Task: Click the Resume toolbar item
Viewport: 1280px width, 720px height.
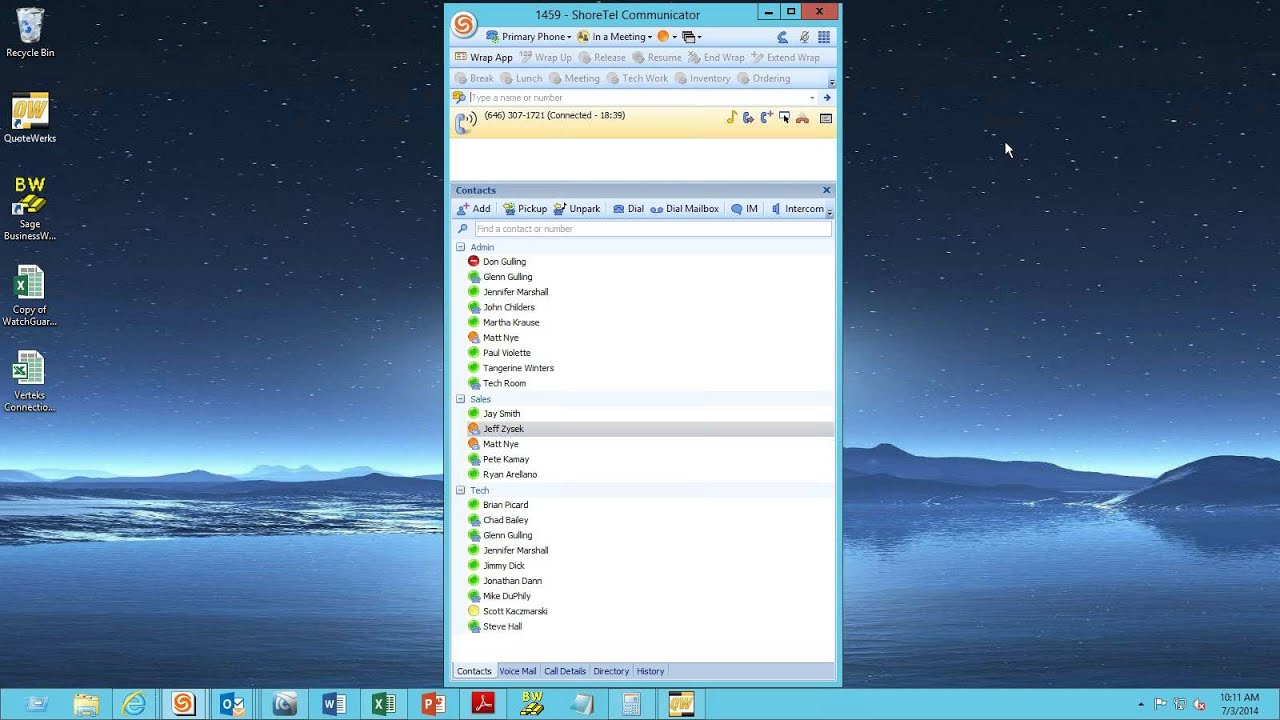Action: pyautogui.click(x=657, y=58)
